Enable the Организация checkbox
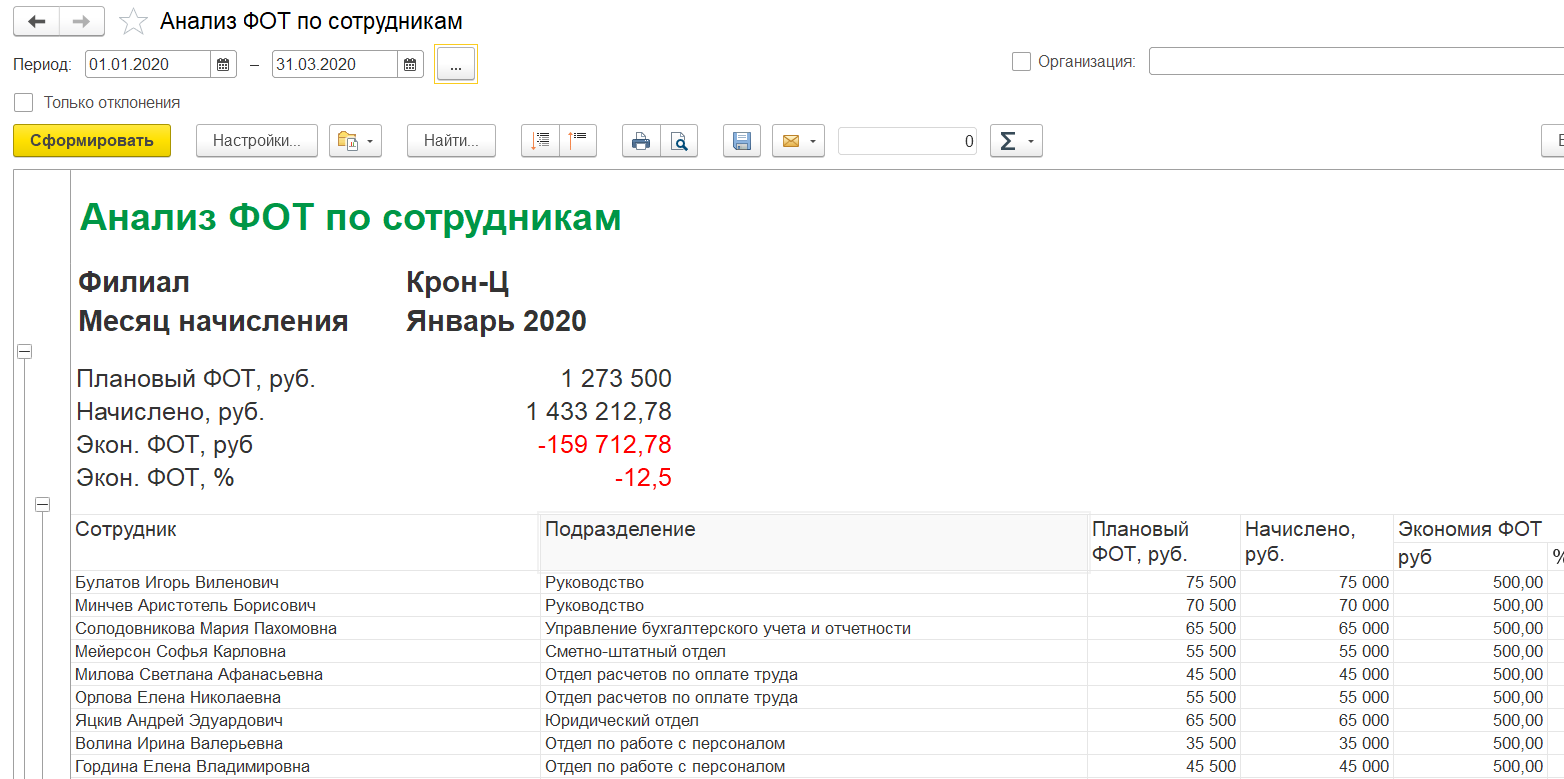 (x=1021, y=62)
